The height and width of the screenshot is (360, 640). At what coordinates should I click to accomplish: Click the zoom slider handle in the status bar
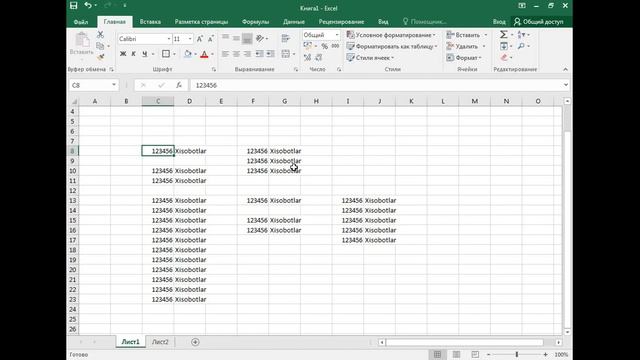tap(517, 355)
